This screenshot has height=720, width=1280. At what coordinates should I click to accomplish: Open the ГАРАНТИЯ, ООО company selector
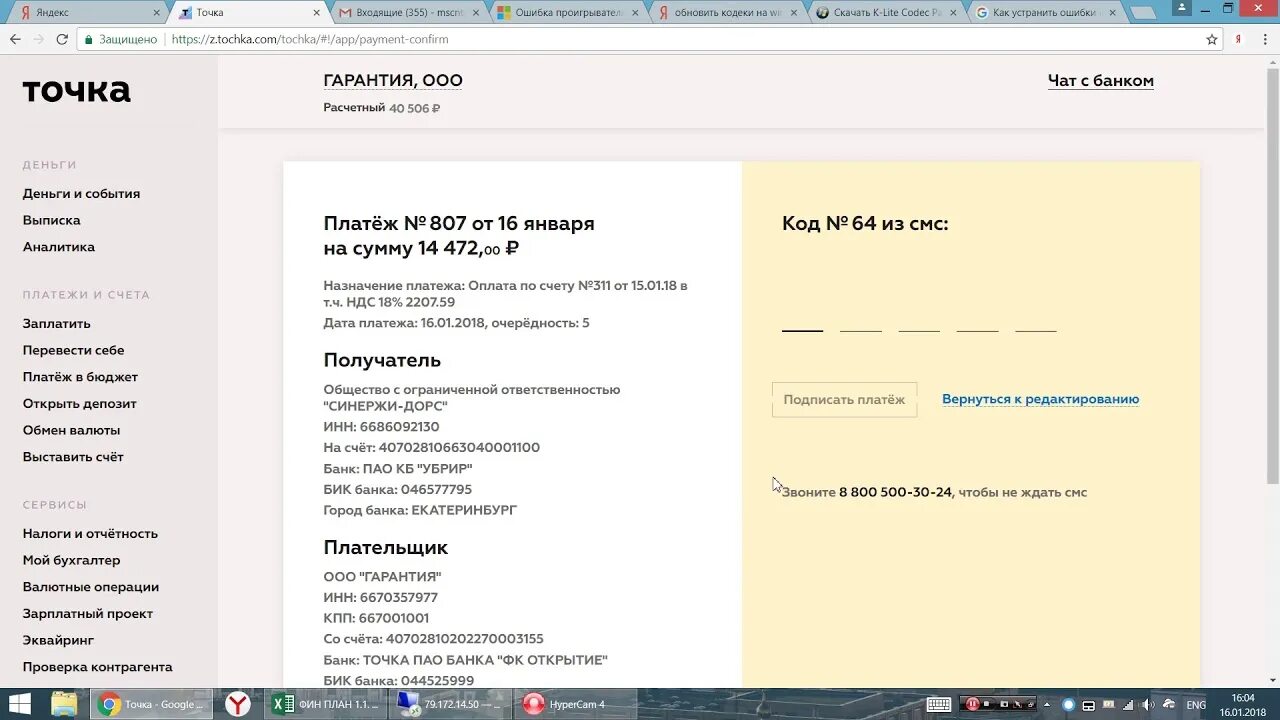[392, 80]
